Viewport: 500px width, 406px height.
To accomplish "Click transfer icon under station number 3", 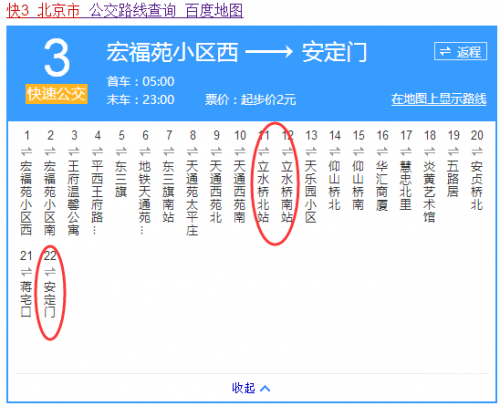I will [x=74, y=152].
